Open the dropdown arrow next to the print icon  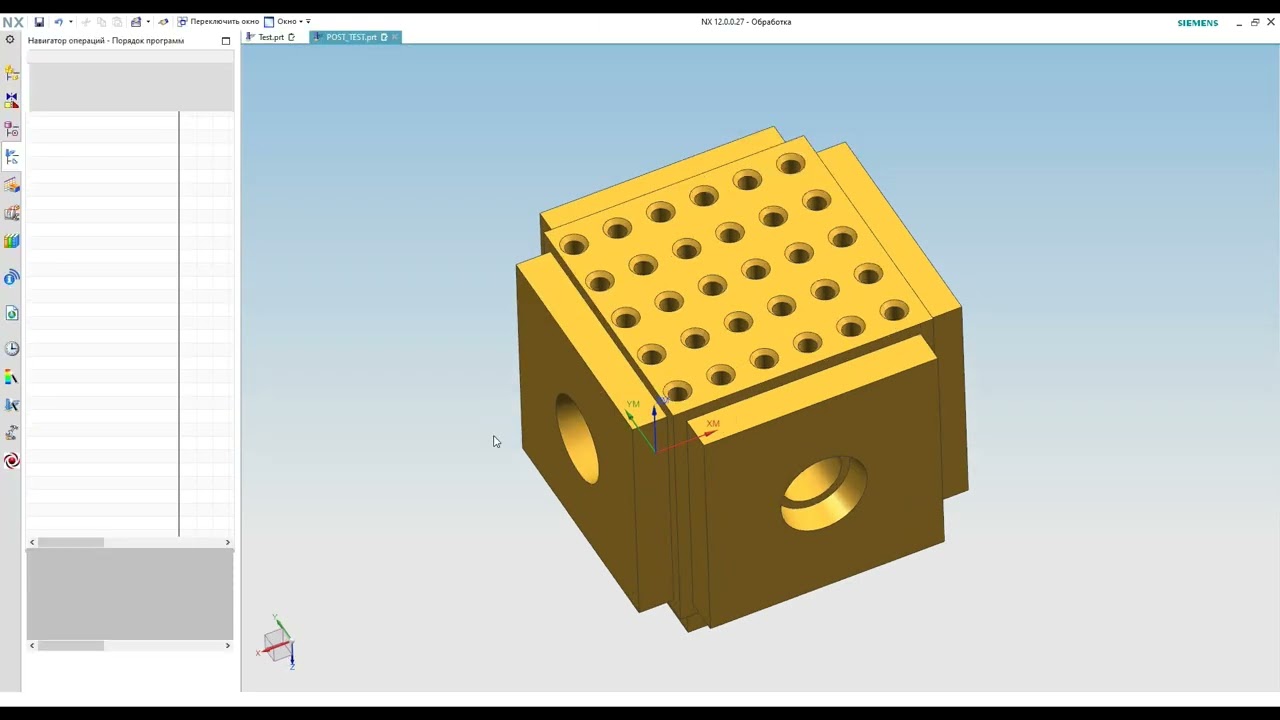(x=148, y=22)
